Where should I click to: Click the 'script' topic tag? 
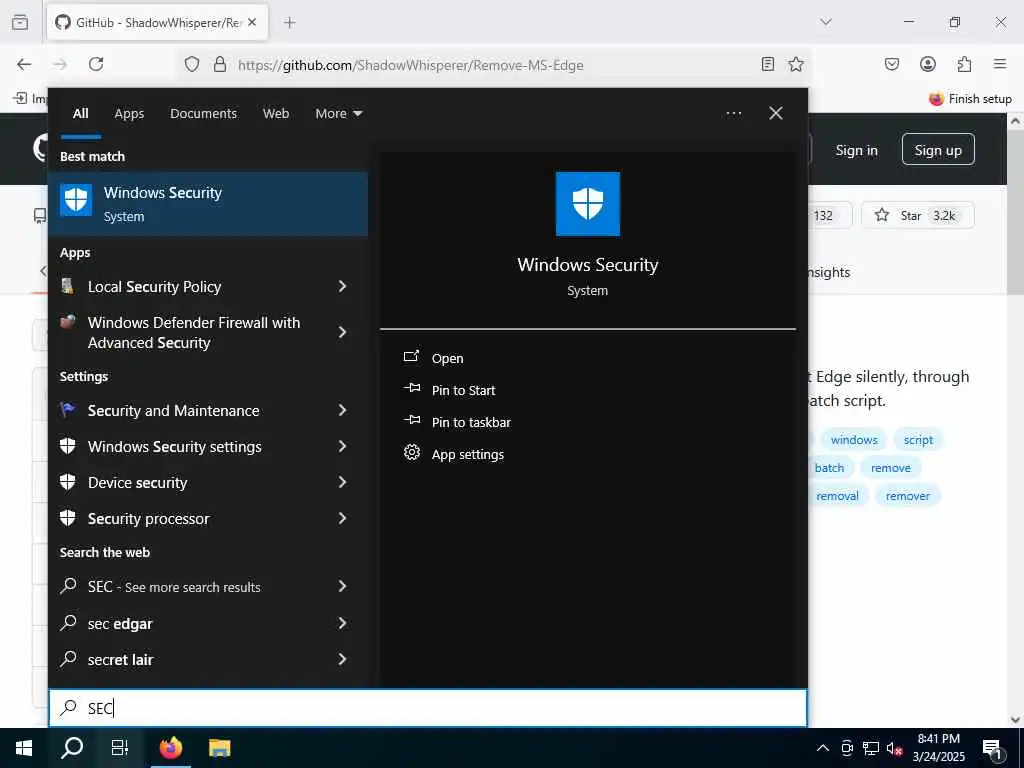tap(918, 440)
